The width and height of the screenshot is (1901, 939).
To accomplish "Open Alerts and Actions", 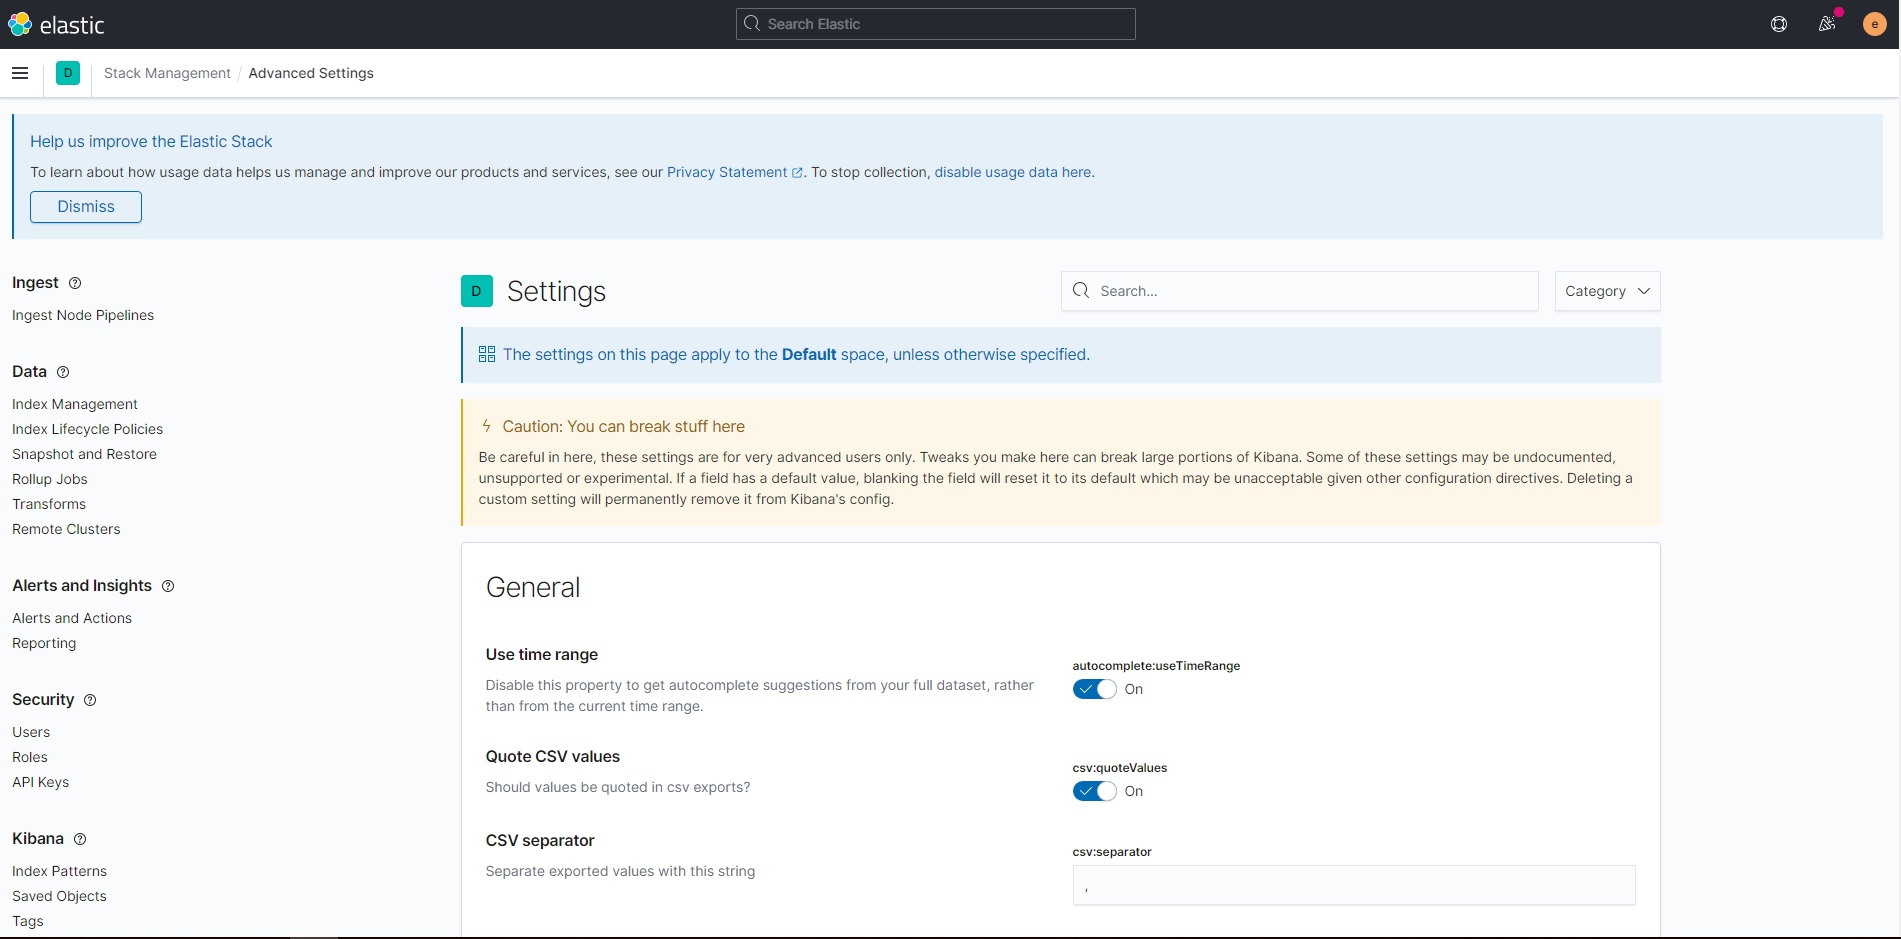I will point(72,618).
